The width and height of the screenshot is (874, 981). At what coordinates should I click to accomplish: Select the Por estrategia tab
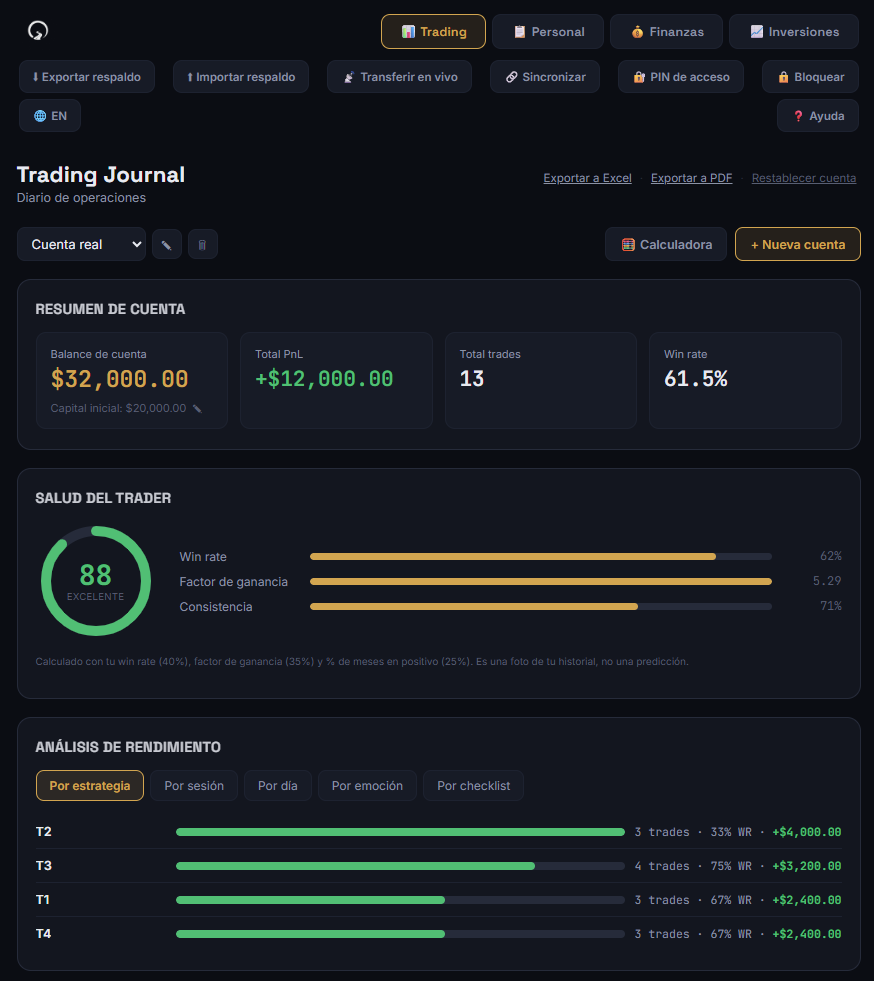pyautogui.click(x=90, y=786)
